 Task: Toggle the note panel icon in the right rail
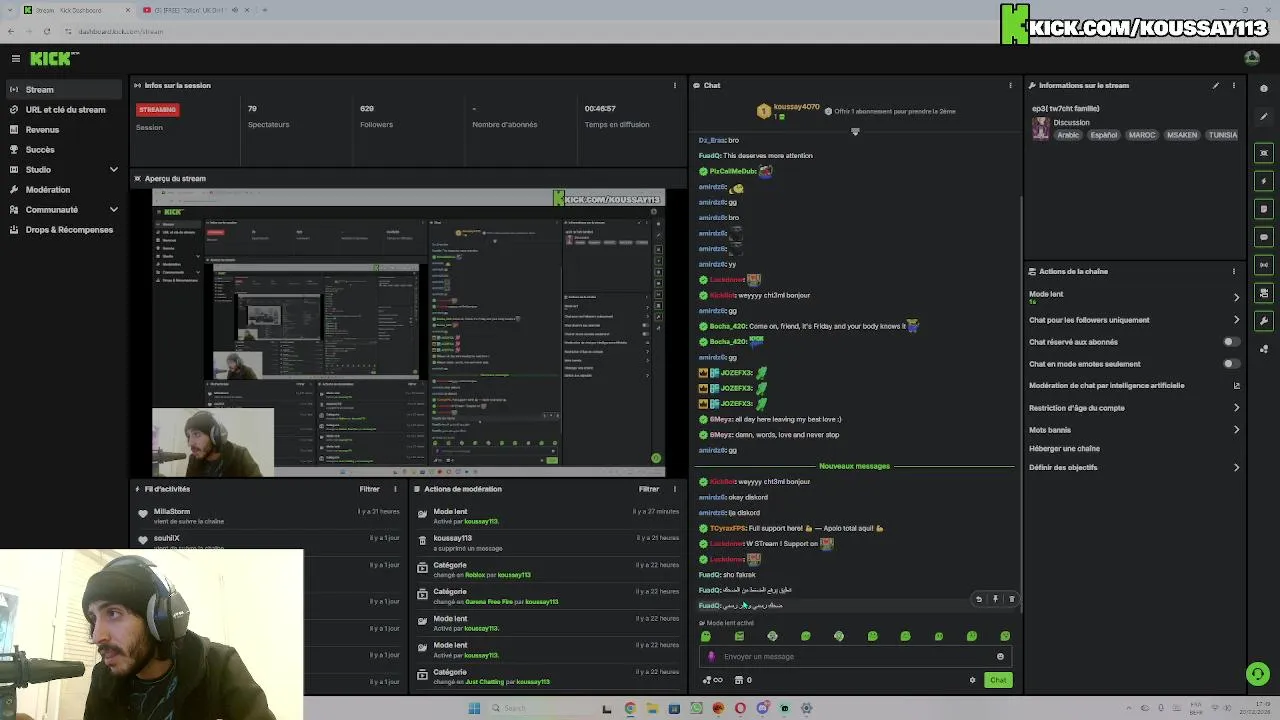(1264, 209)
